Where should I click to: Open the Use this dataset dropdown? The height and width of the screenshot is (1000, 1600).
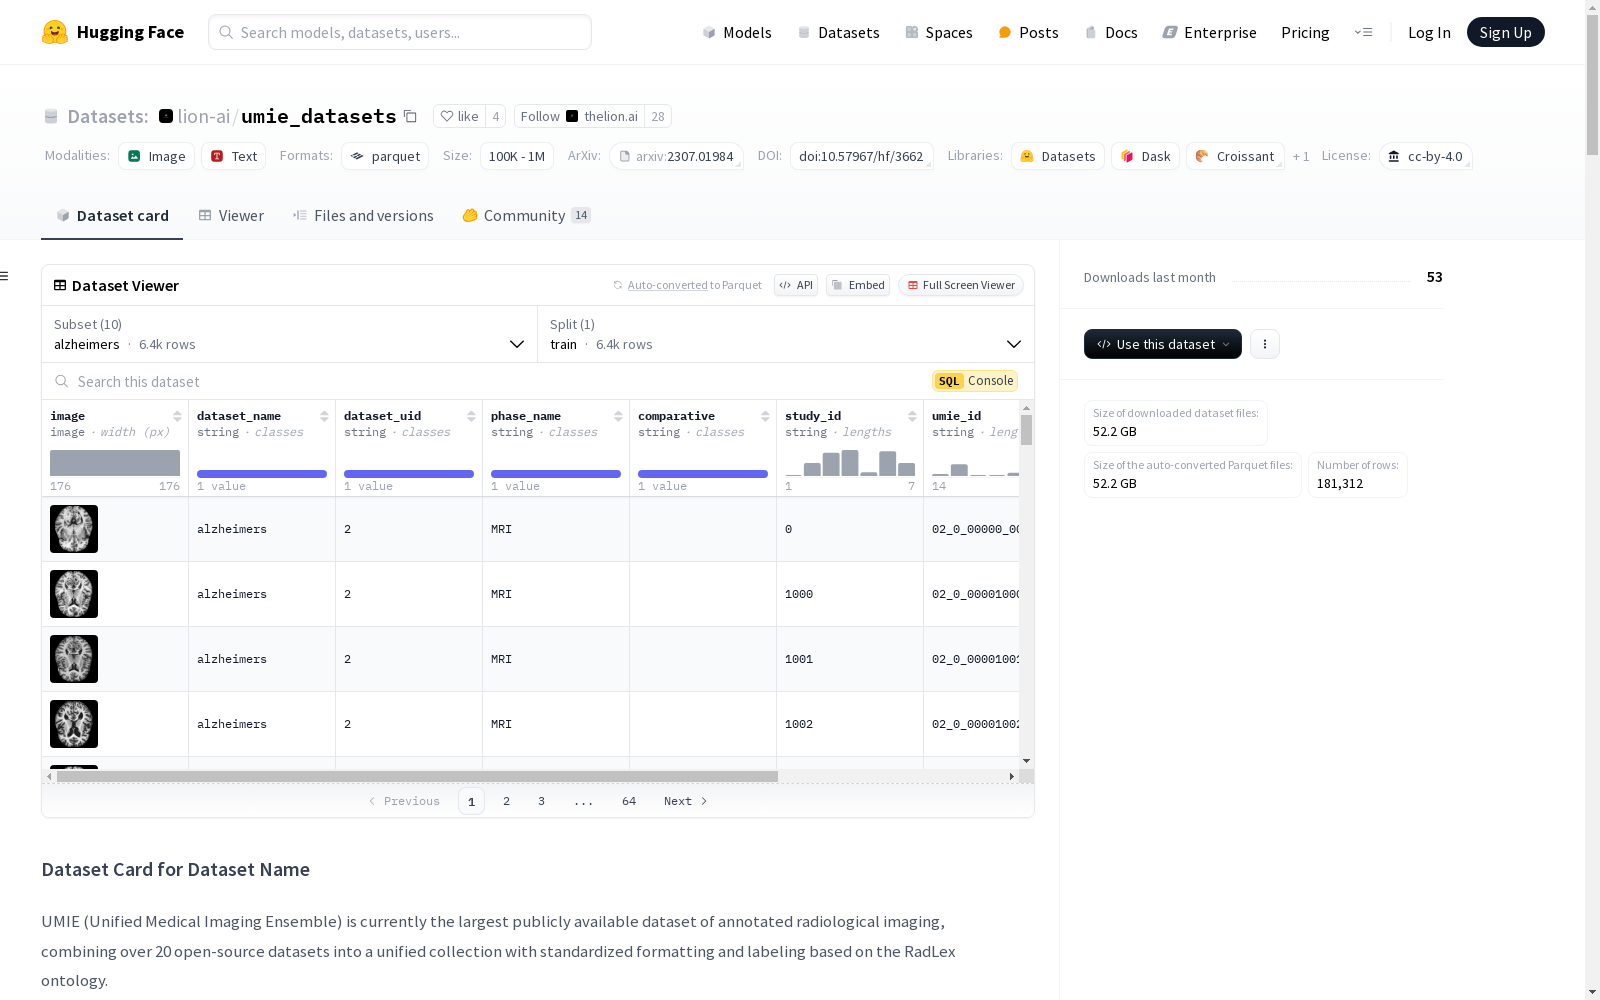[1163, 344]
